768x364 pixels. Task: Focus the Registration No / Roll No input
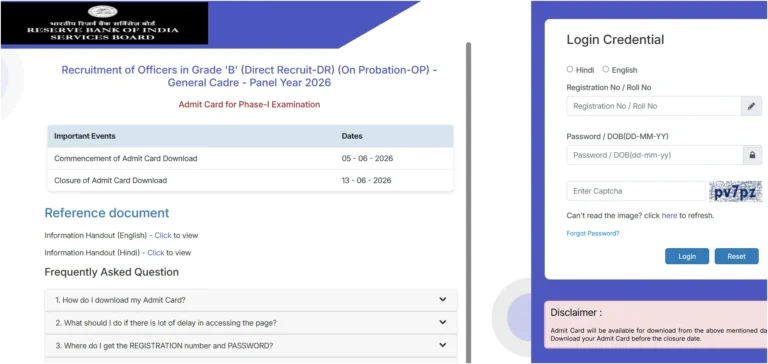point(654,106)
